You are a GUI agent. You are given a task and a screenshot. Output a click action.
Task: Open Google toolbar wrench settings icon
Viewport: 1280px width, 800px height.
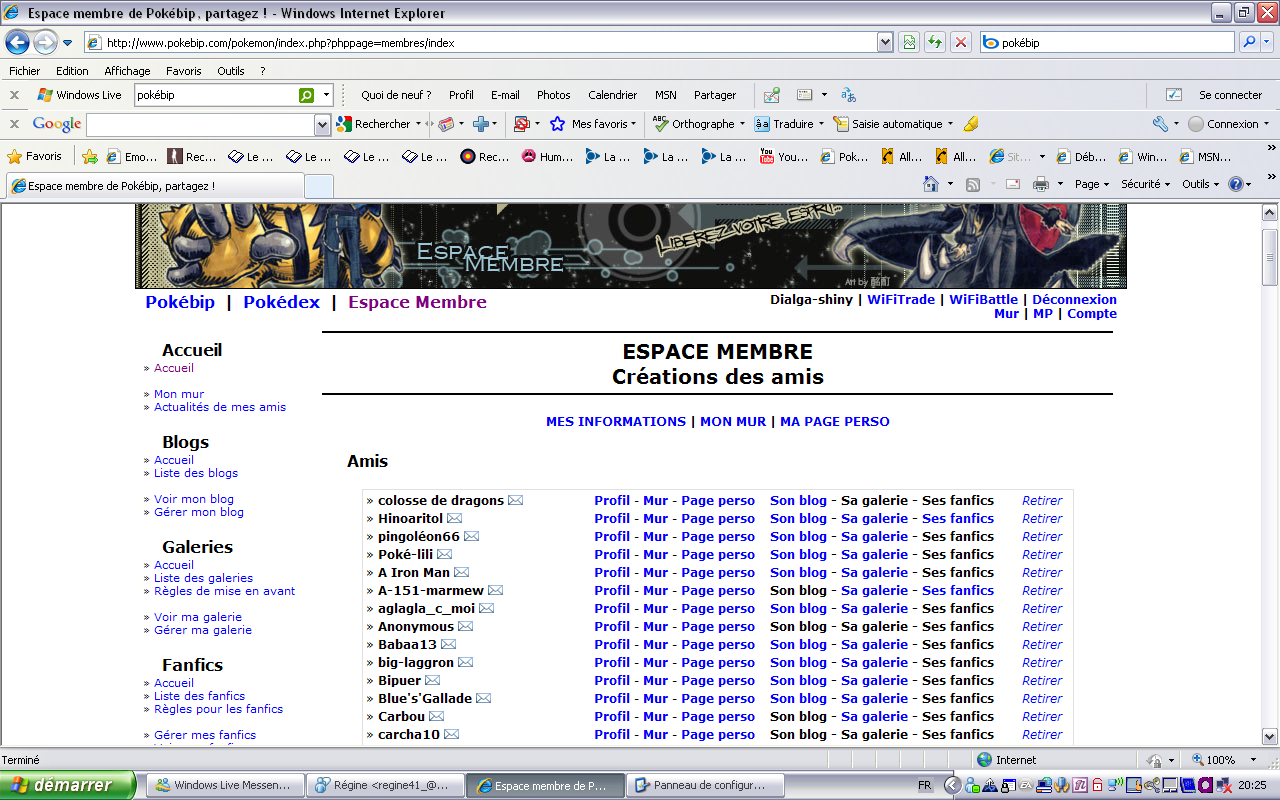1160,124
